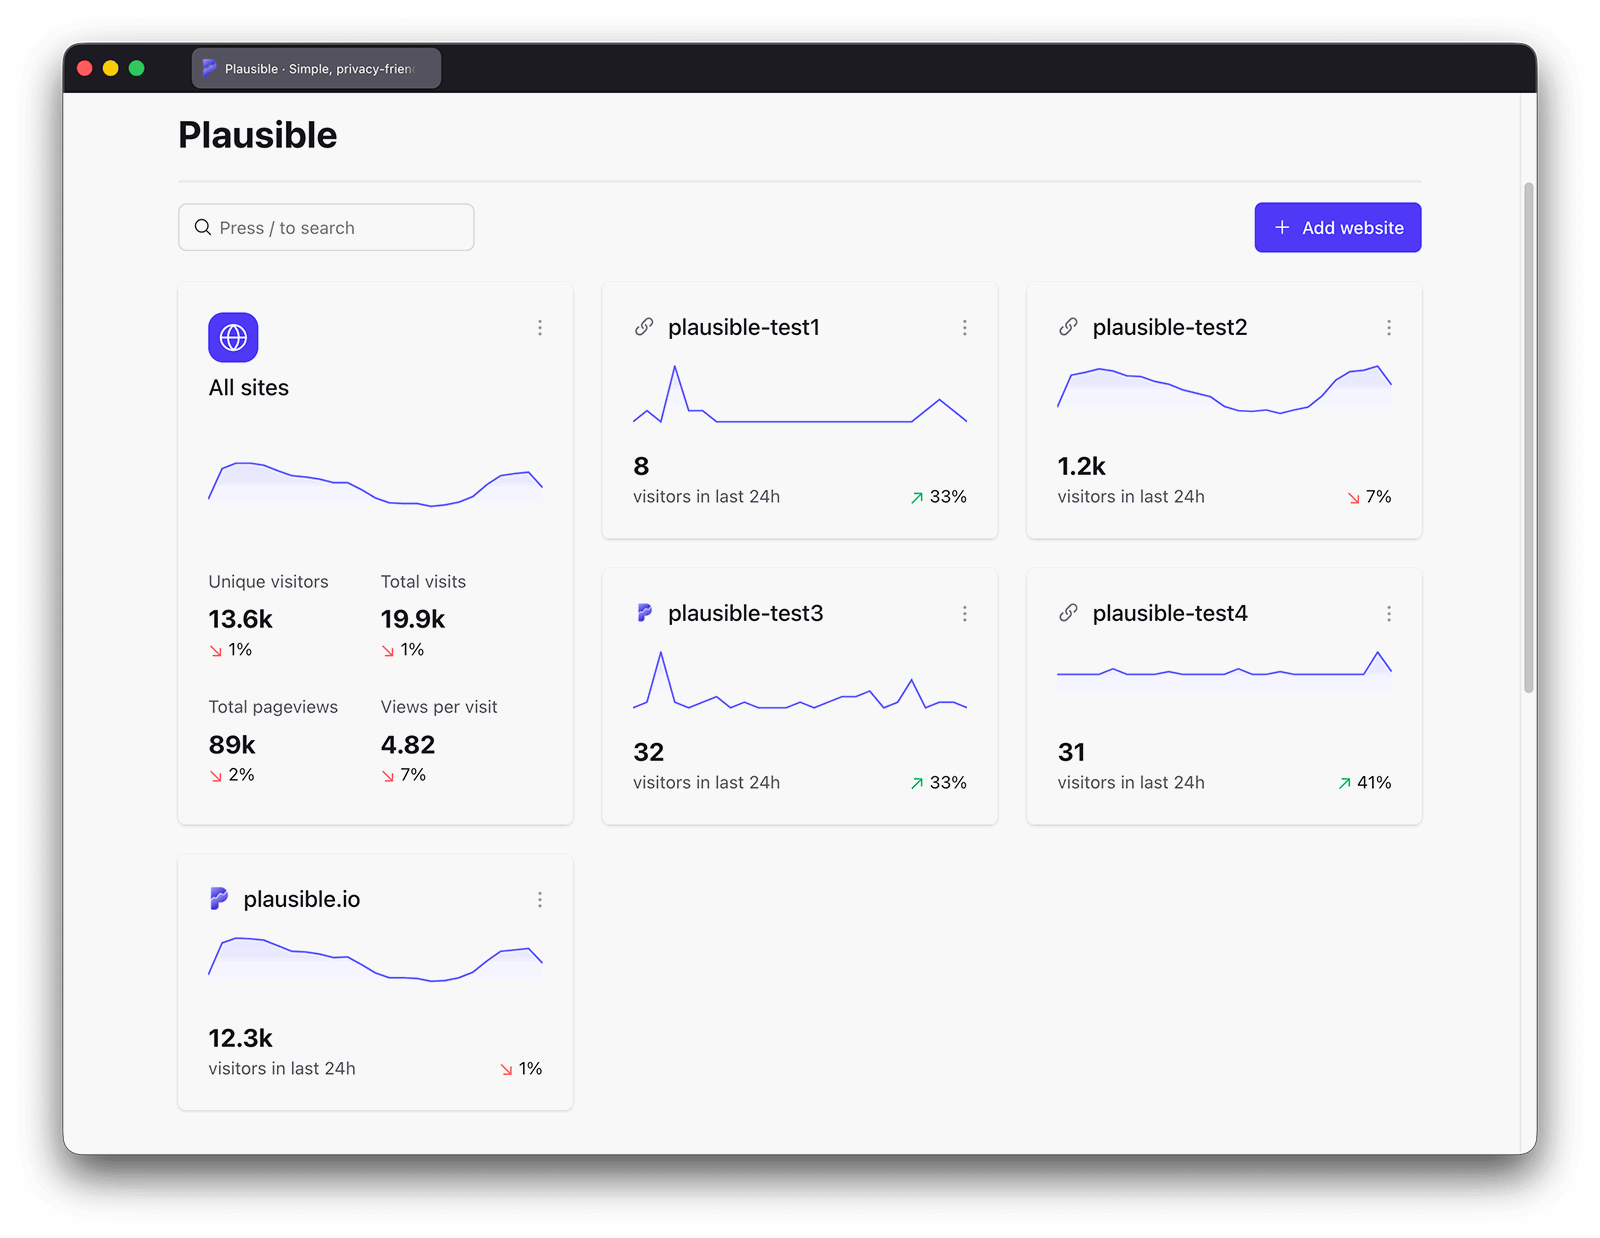
Task: Select the Plausible browser tab
Action: pos(315,68)
